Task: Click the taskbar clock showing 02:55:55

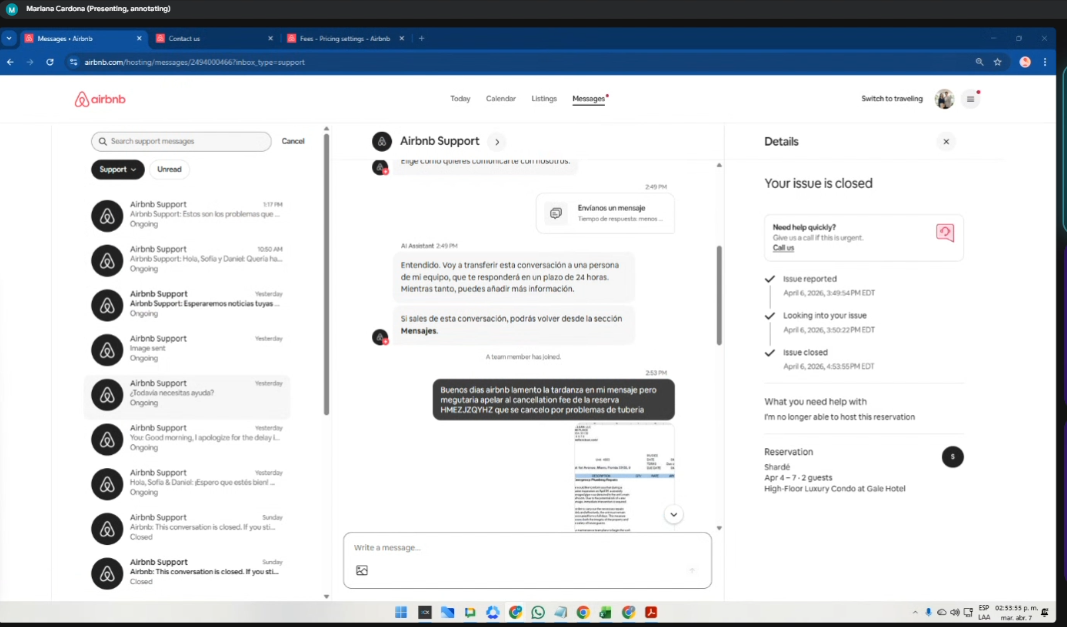Action: pos(1016,613)
